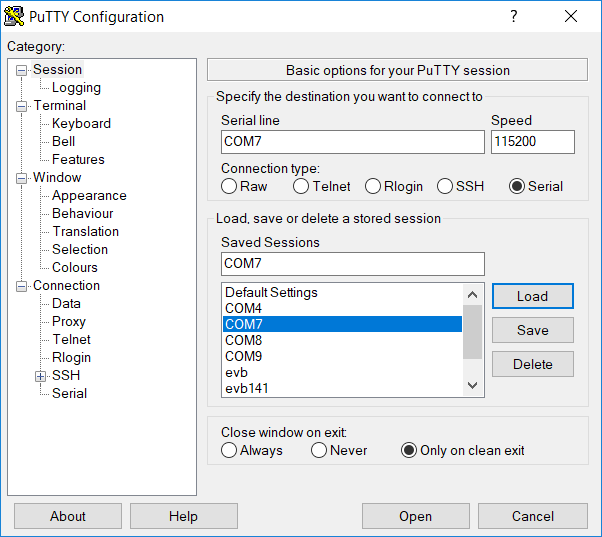Set close window on exit to Never
Viewport: 602px width, 537px height.
319,450
